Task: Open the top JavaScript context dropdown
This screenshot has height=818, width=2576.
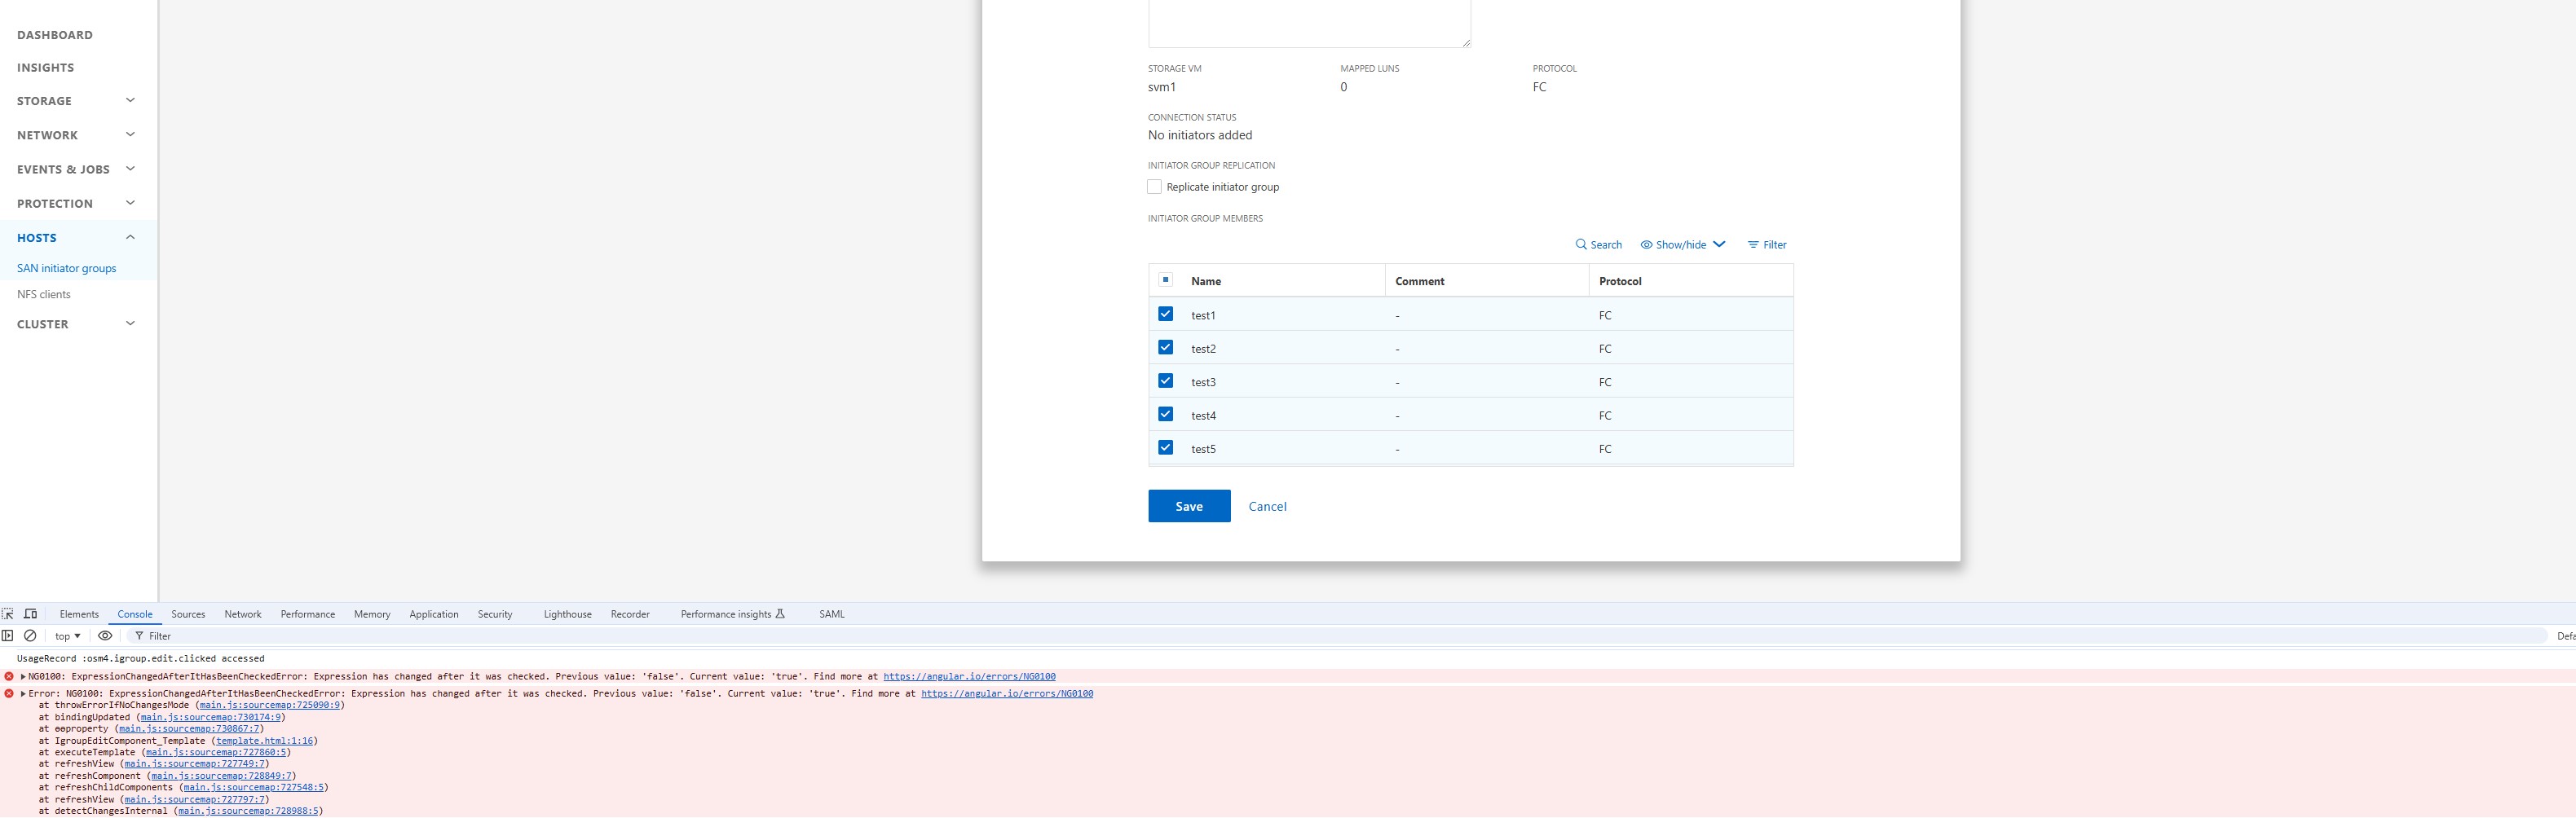Action: click(x=67, y=636)
